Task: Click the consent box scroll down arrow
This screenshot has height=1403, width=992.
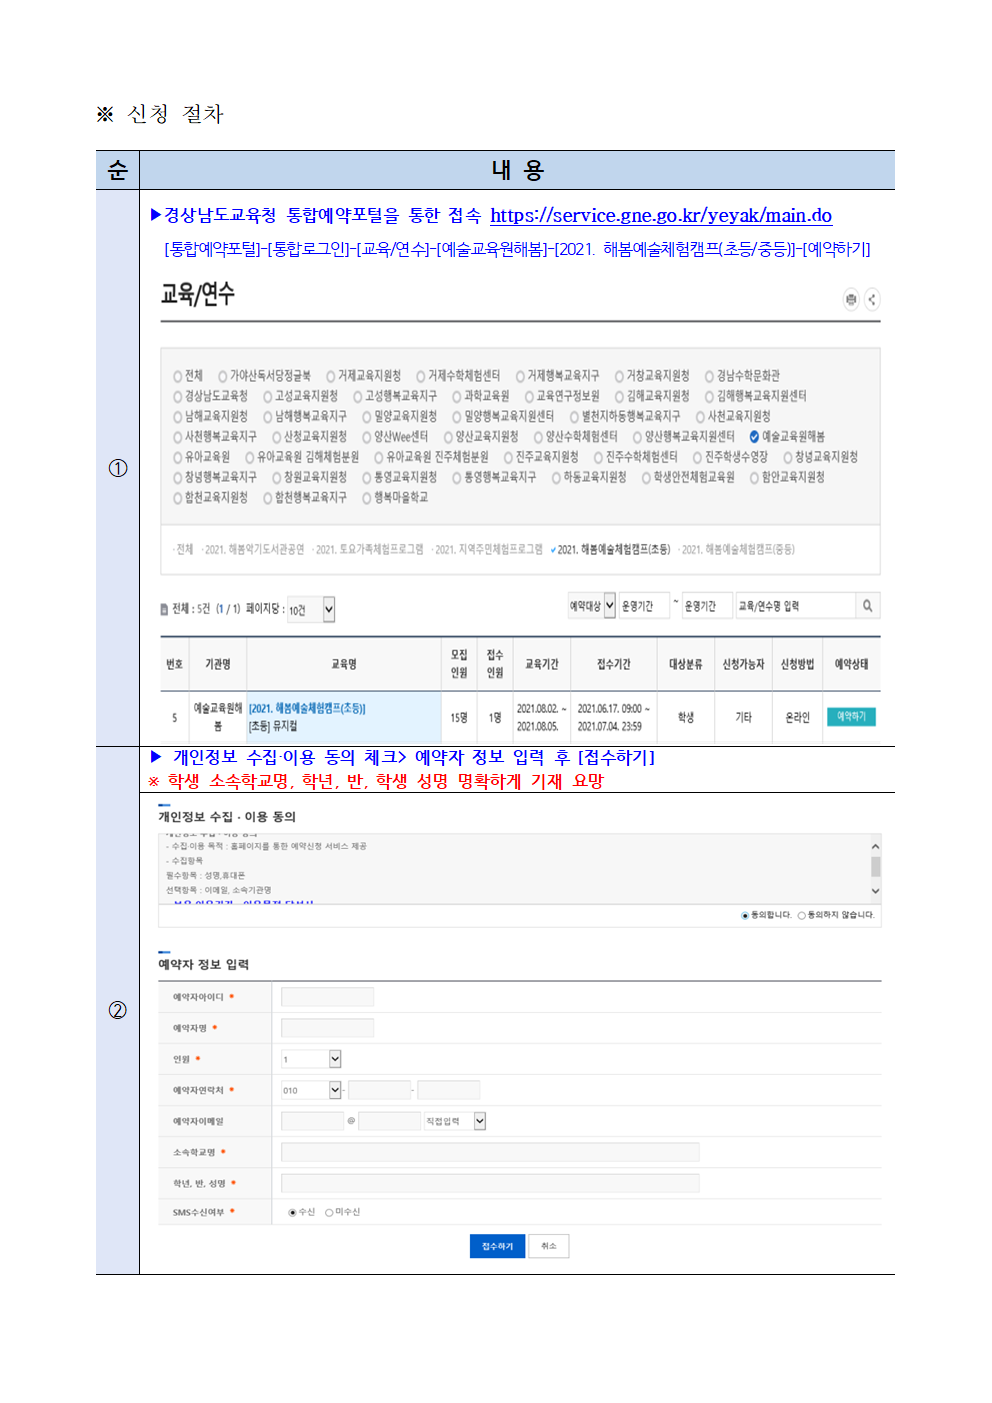Action: pyautogui.click(x=875, y=891)
